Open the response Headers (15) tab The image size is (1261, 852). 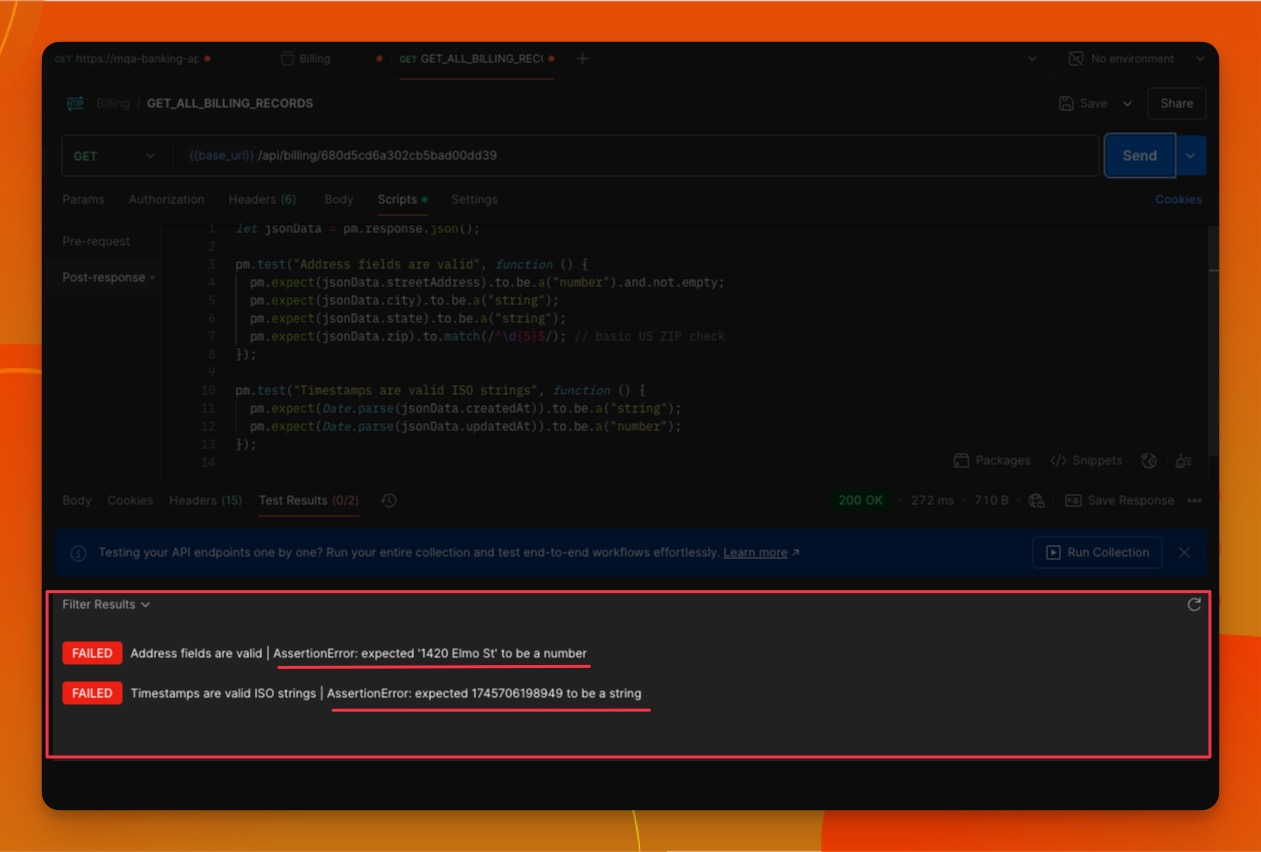[205, 500]
